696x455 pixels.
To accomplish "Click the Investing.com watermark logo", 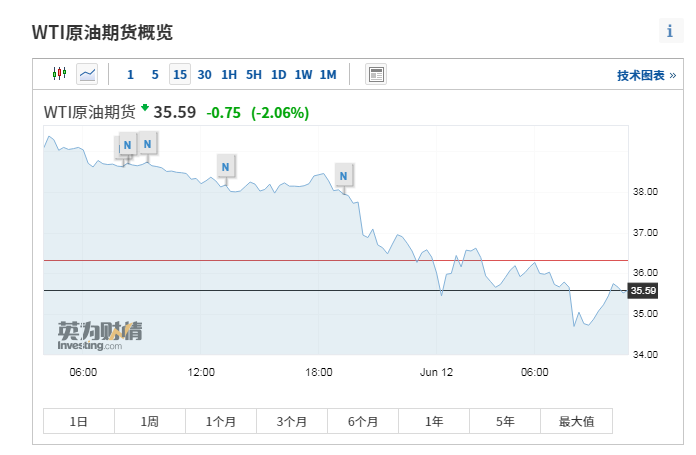I will coord(99,335).
